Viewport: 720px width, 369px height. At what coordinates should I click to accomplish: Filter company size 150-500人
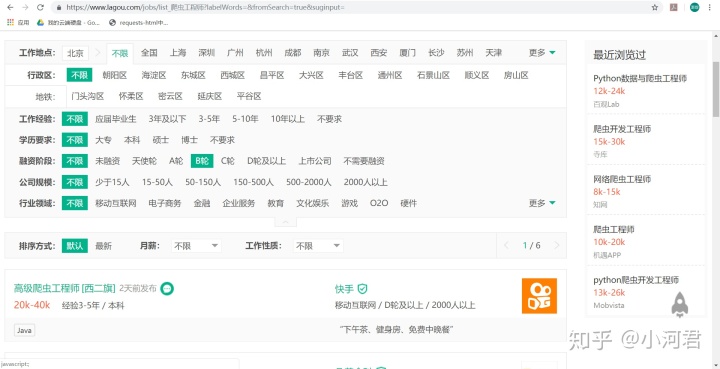(x=253, y=182)
